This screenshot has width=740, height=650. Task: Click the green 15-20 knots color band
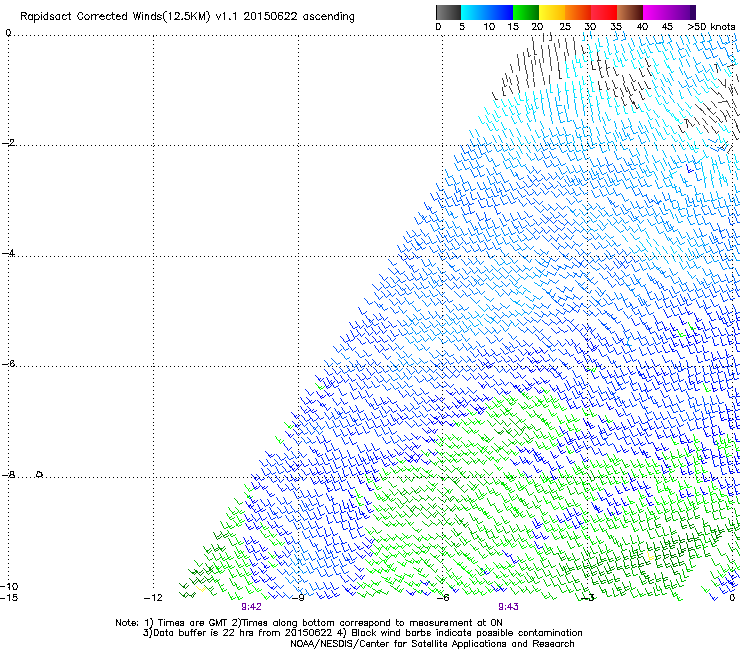point(526,12)
